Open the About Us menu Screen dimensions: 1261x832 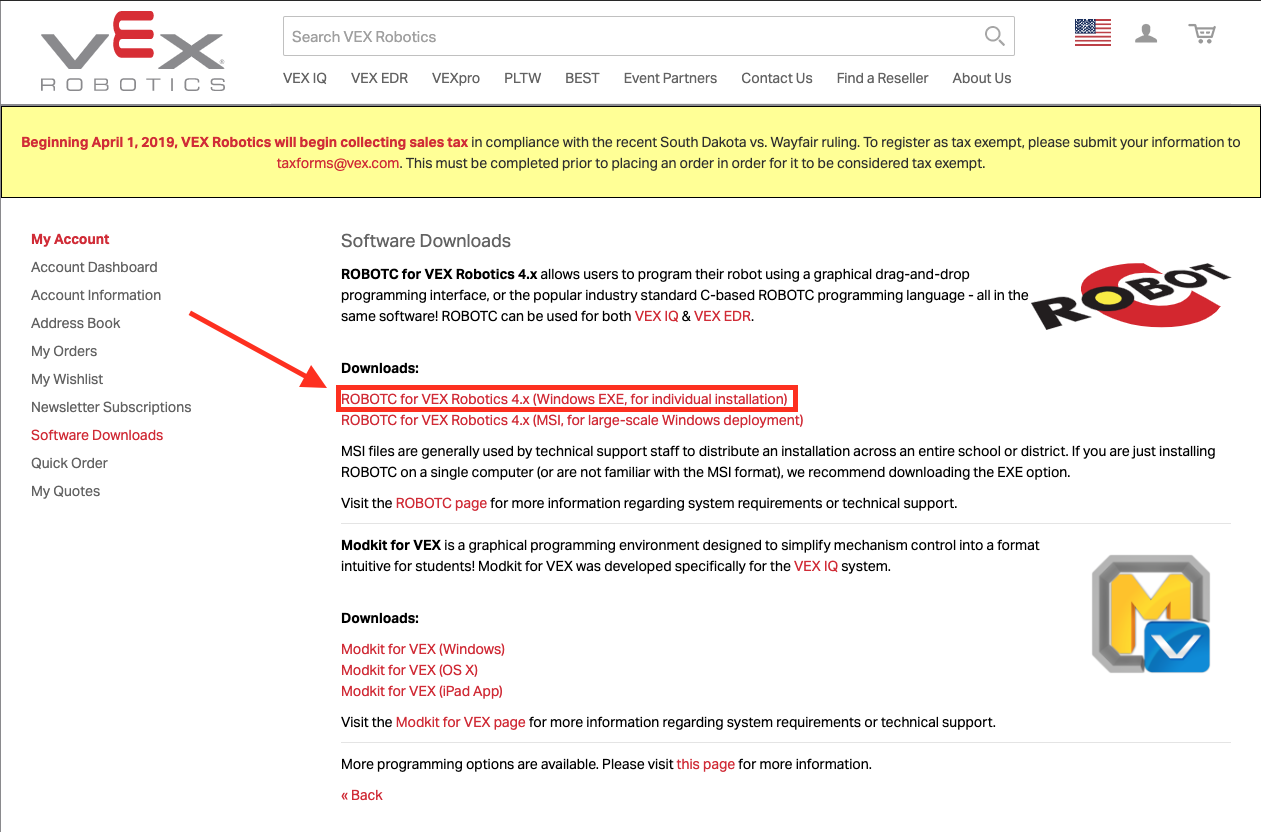click(982, 78)
